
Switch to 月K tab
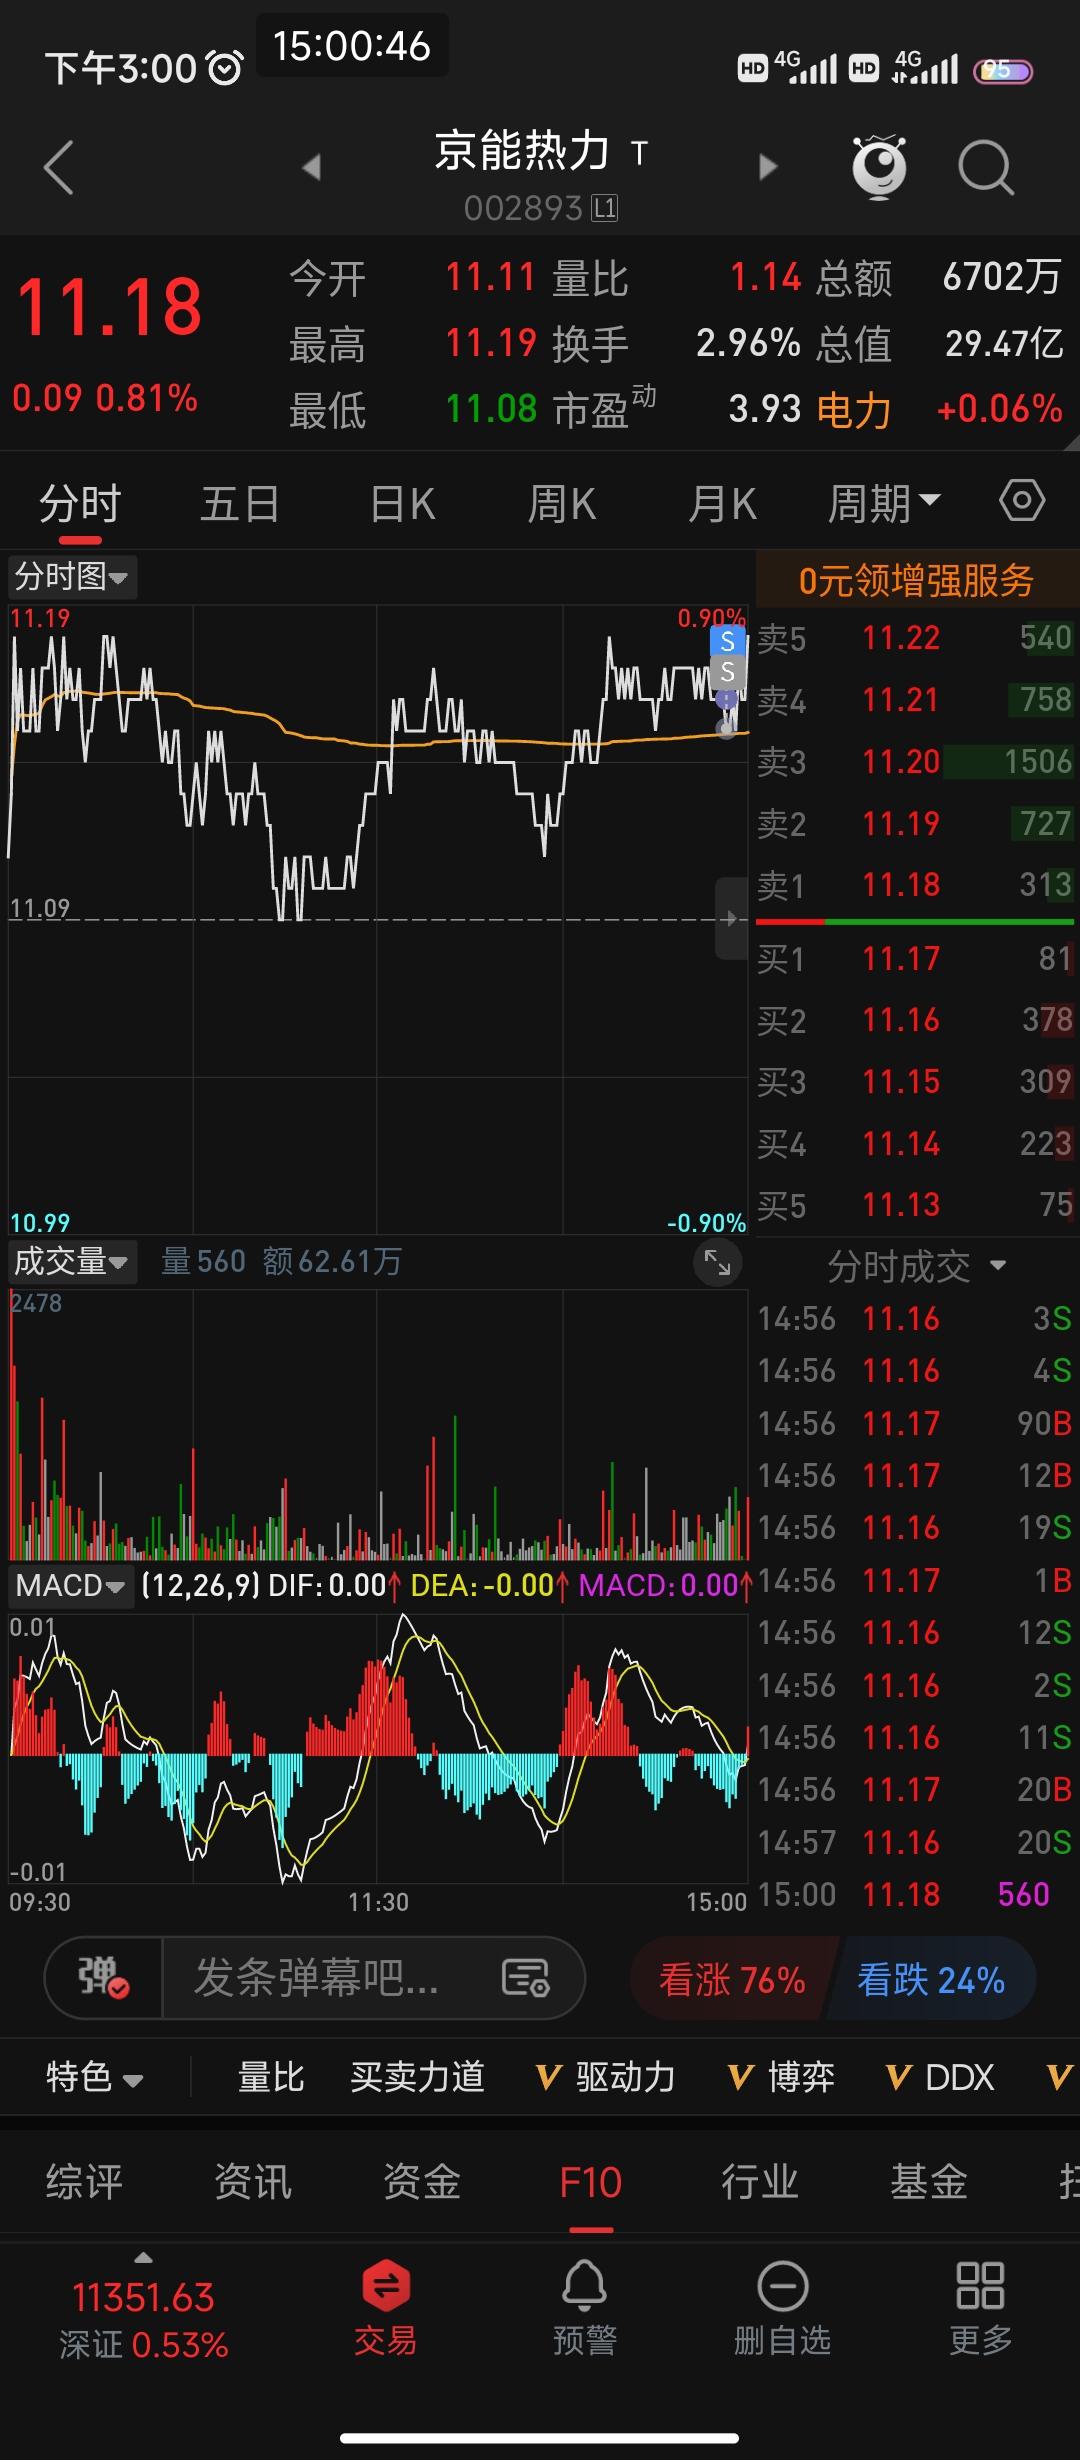tap(722, 503)
